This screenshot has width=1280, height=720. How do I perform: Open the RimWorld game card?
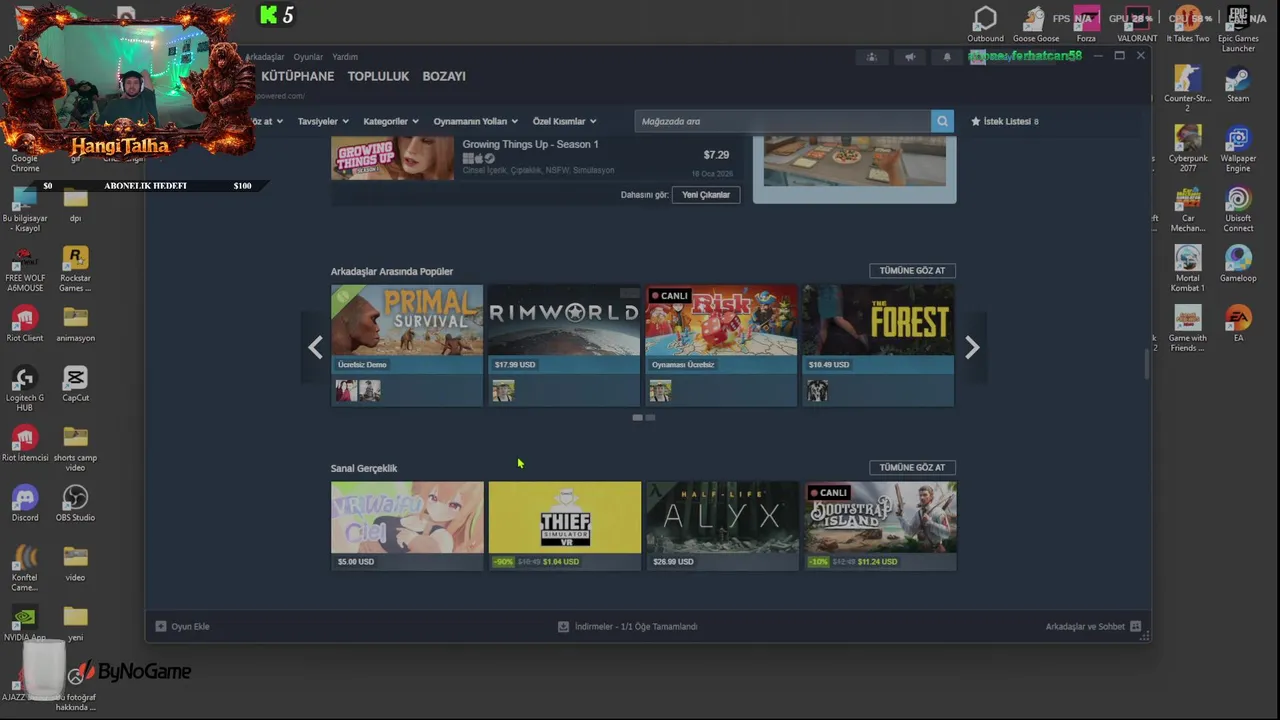(564, 345)
